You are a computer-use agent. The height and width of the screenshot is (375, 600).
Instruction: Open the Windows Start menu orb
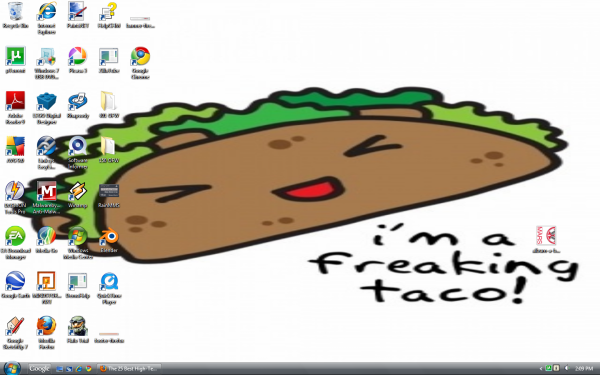pyautogui.click(x=12, y=368)
